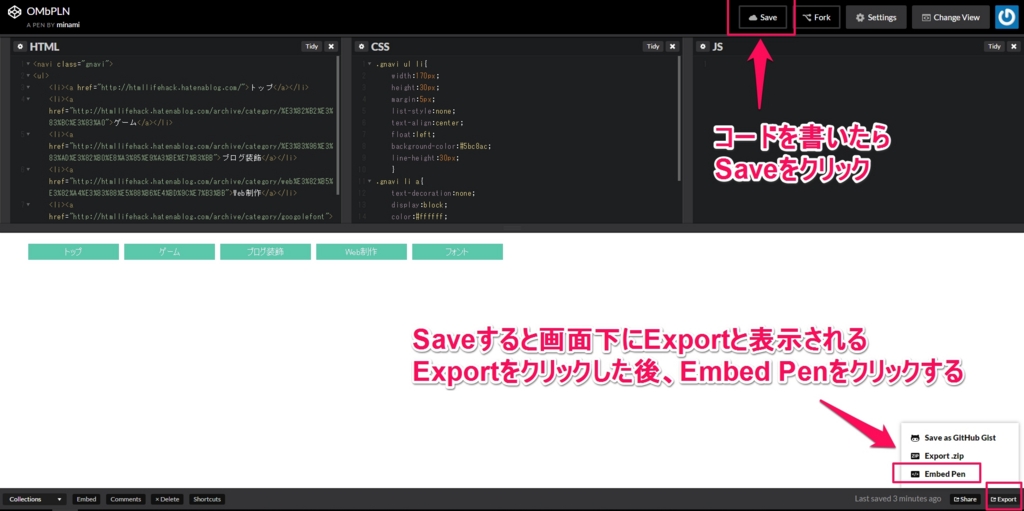1024x511 pixels.
Task: Click the トップ nav link in preview
Action: [x=73, y=252]
